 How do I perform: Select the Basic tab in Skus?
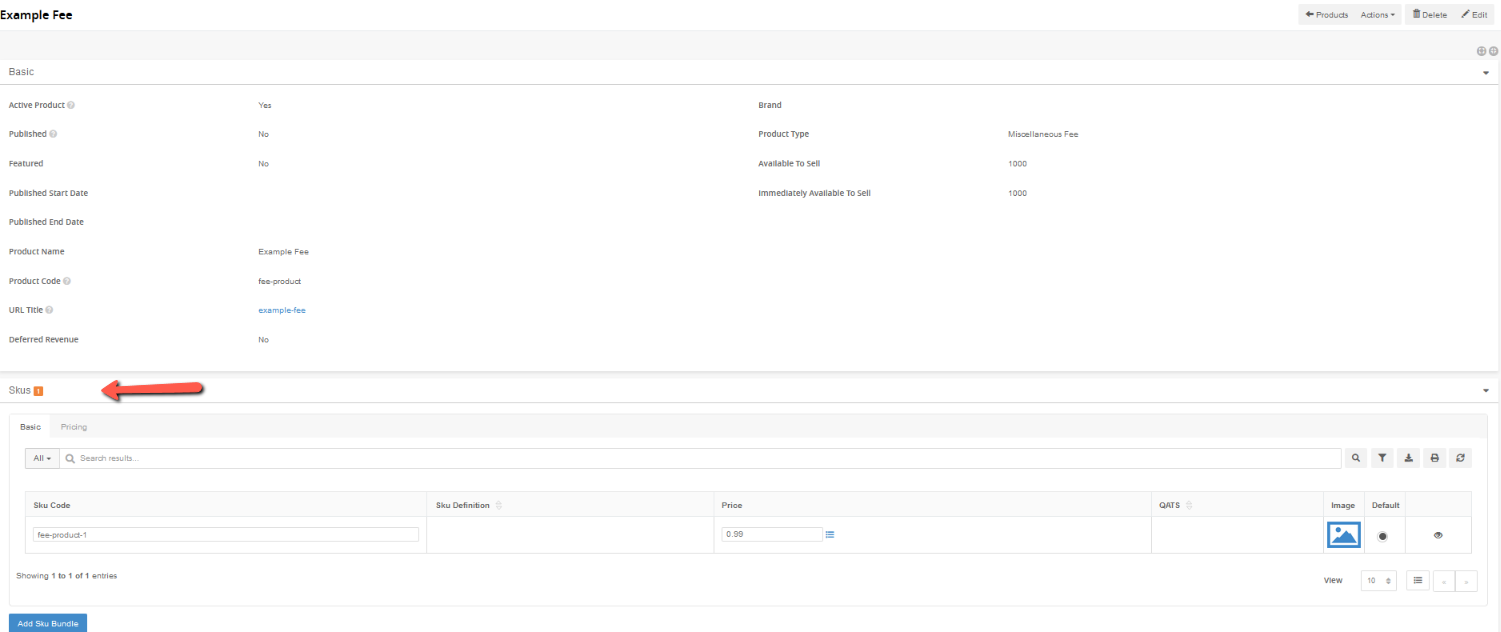pyautogui.click(x=31, y=427)
